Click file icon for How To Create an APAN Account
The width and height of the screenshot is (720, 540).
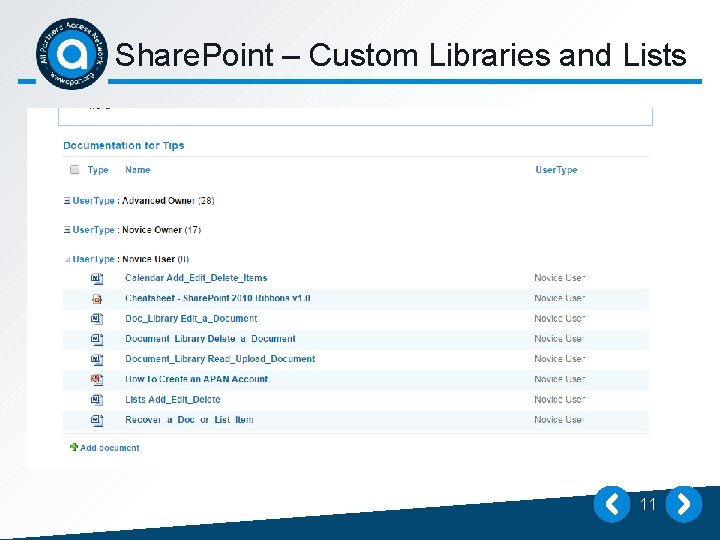(x=97, y=379)
